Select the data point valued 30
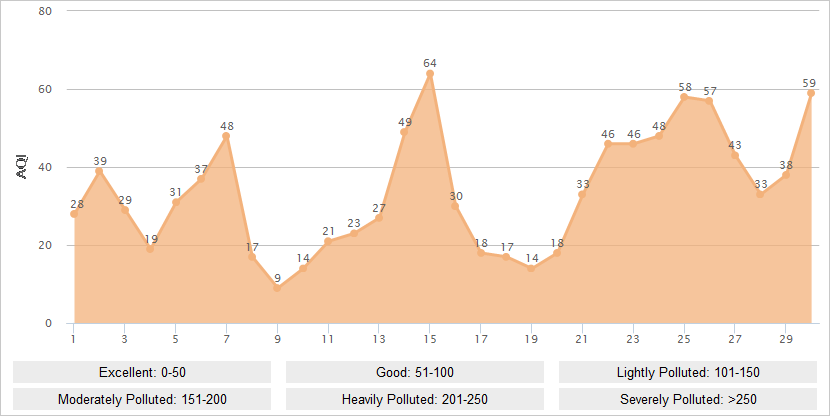This screenshot has height=416, width=830. coord(455,206)
